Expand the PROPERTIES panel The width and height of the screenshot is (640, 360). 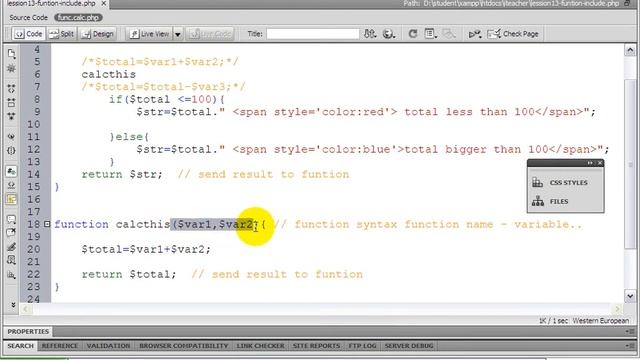tap(28, 331)
